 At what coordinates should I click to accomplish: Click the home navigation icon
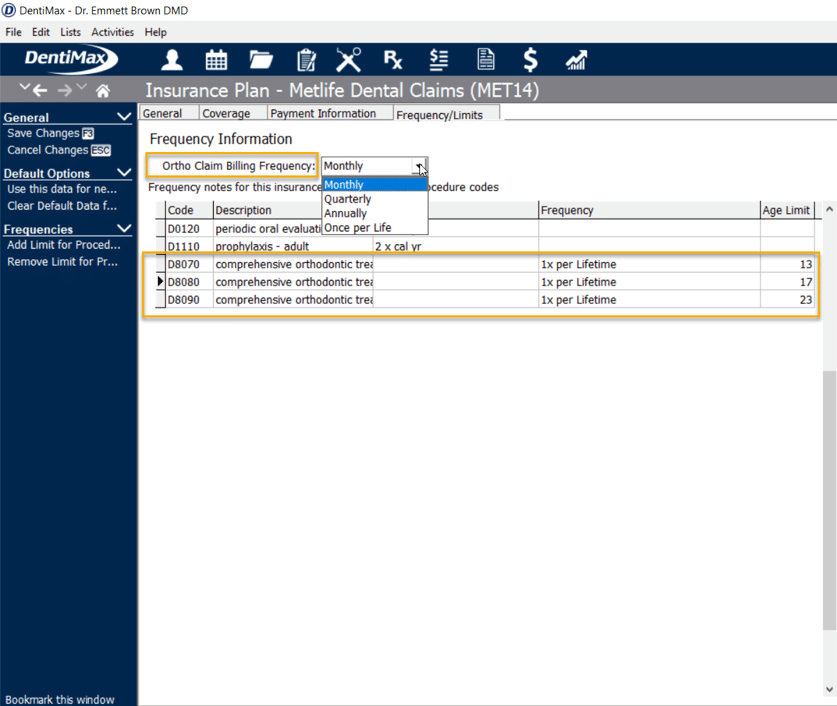click(103, 89)
